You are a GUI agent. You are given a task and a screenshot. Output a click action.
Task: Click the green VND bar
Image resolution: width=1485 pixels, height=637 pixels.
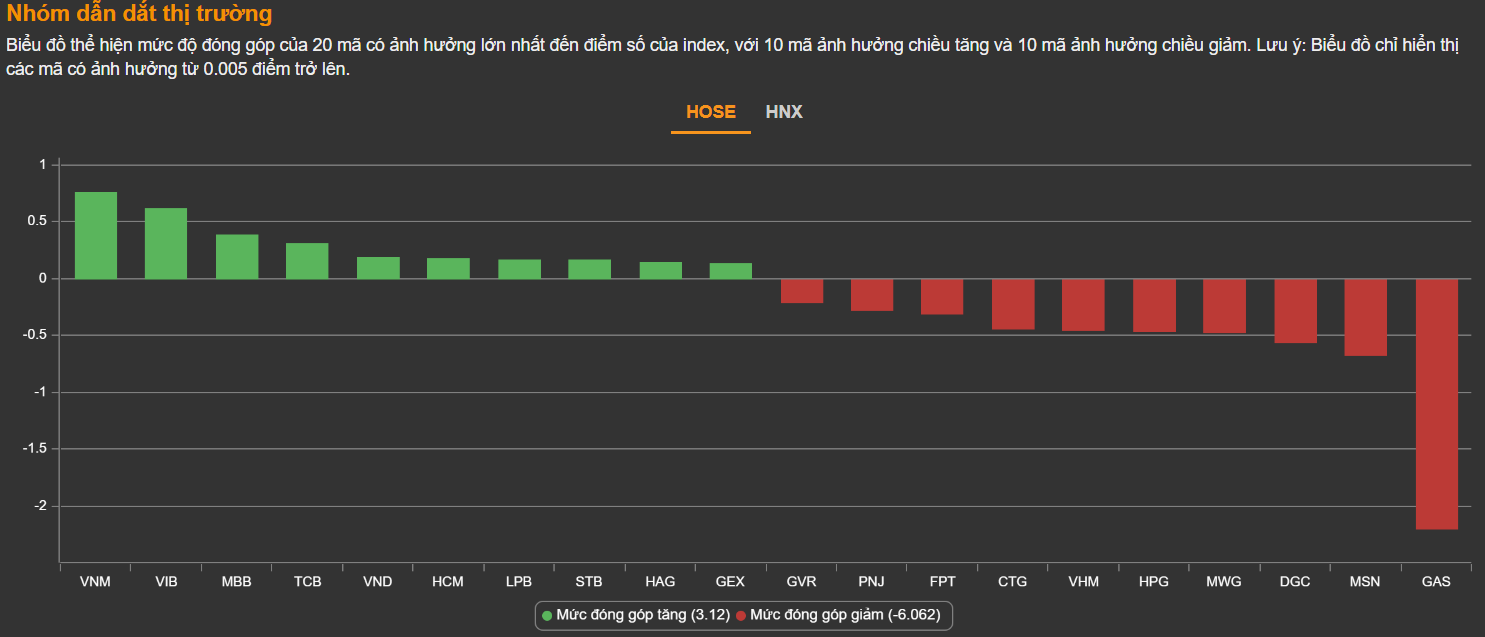[x=378, y=267]
